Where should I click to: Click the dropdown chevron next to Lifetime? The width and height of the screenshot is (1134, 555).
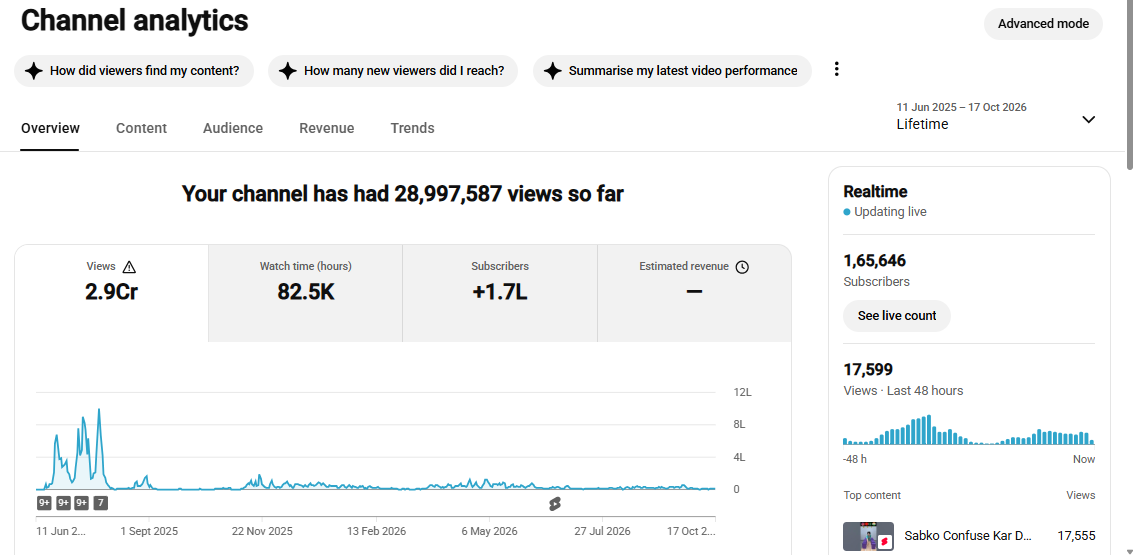click(1088, 119)
